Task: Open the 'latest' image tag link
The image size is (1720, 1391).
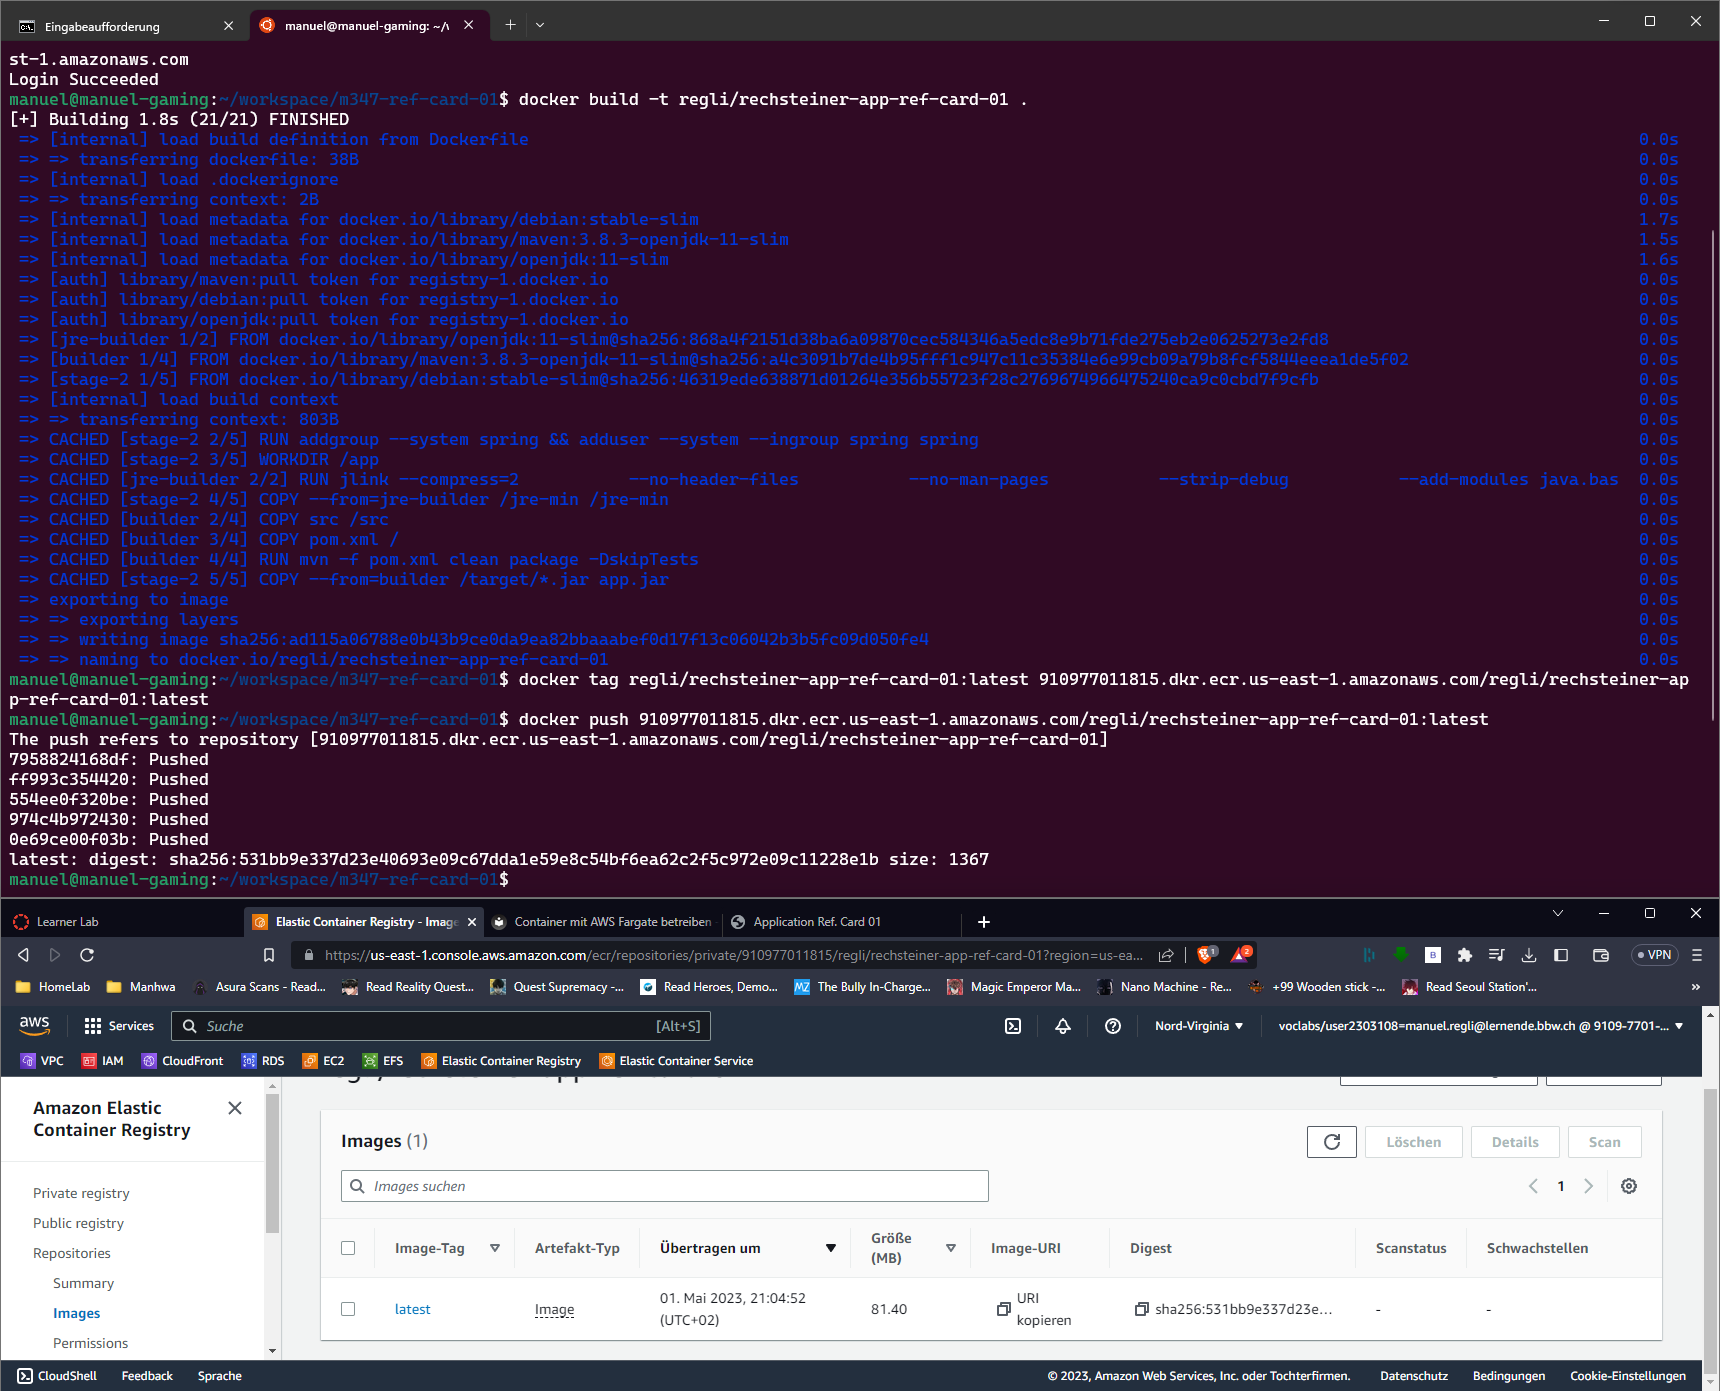Action: coord(412,1309)
